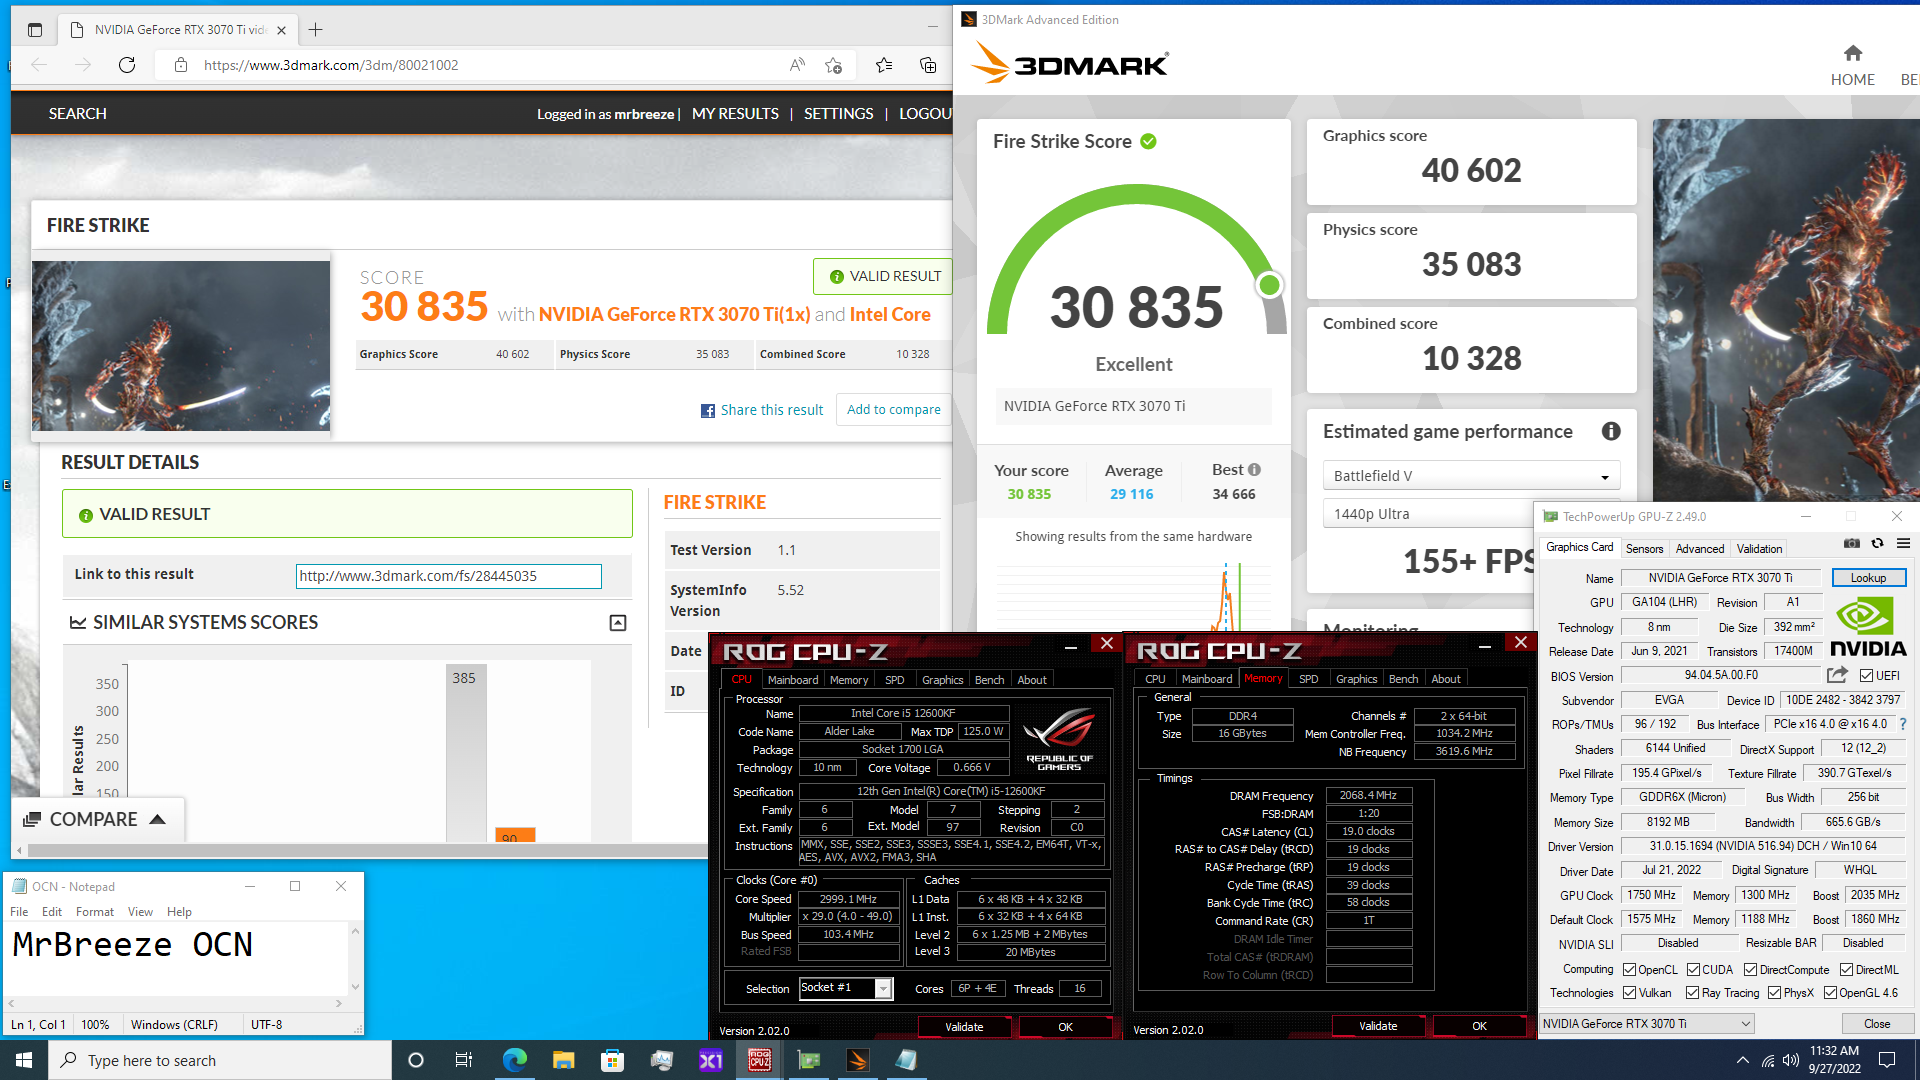Open the GPU-Z hamburger menu

point(1903,544)
